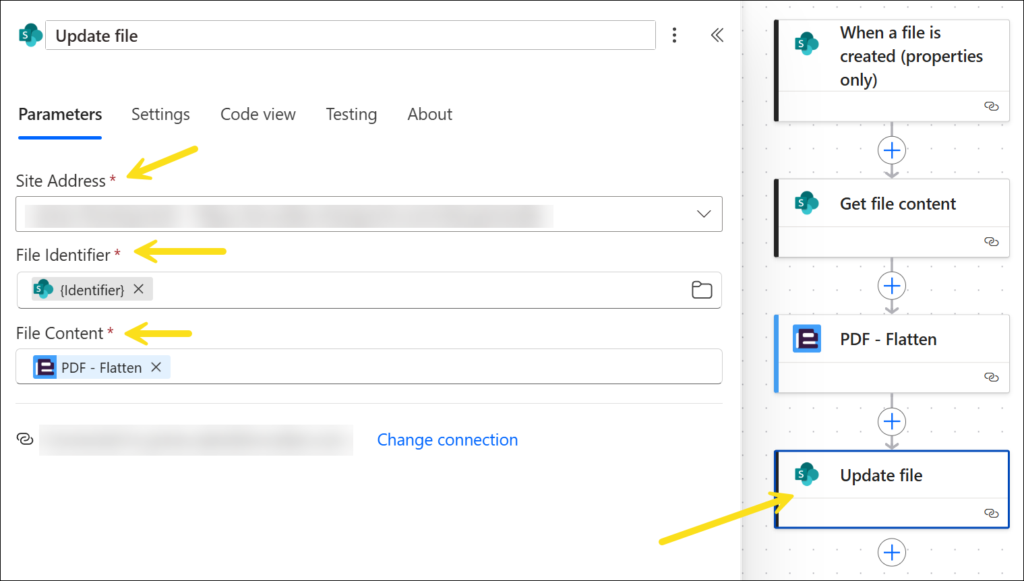Screen dimensions: 1024x581
Task: Collapse the Update file panel with double chevron
Action: coord(717,35)
